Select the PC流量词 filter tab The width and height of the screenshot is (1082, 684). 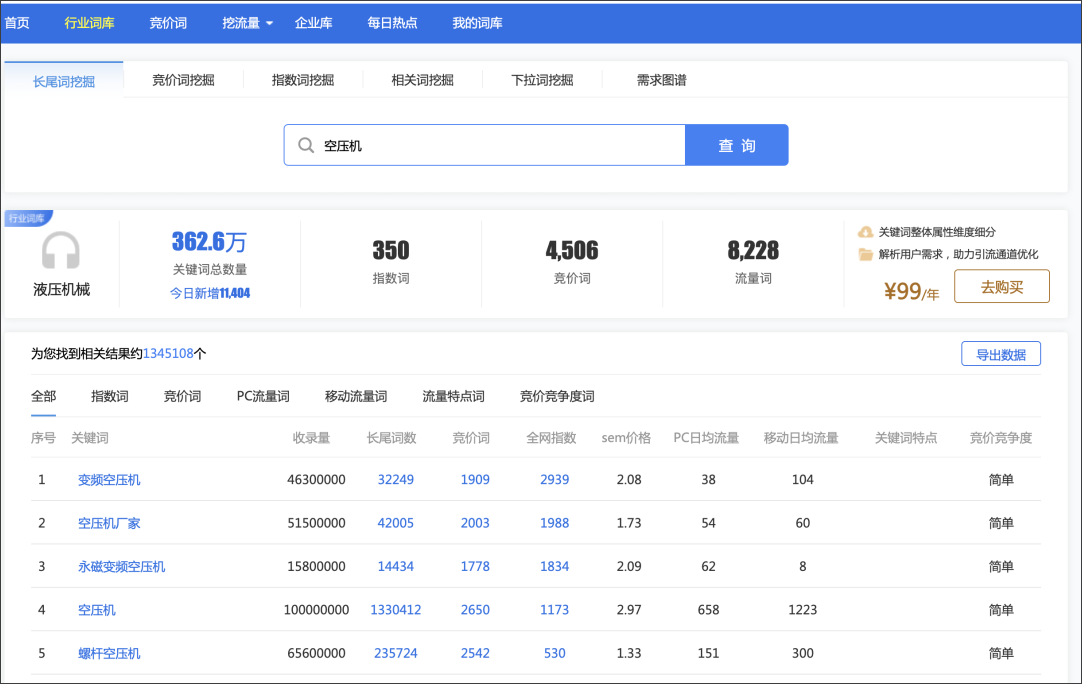[x=263, y=396]
